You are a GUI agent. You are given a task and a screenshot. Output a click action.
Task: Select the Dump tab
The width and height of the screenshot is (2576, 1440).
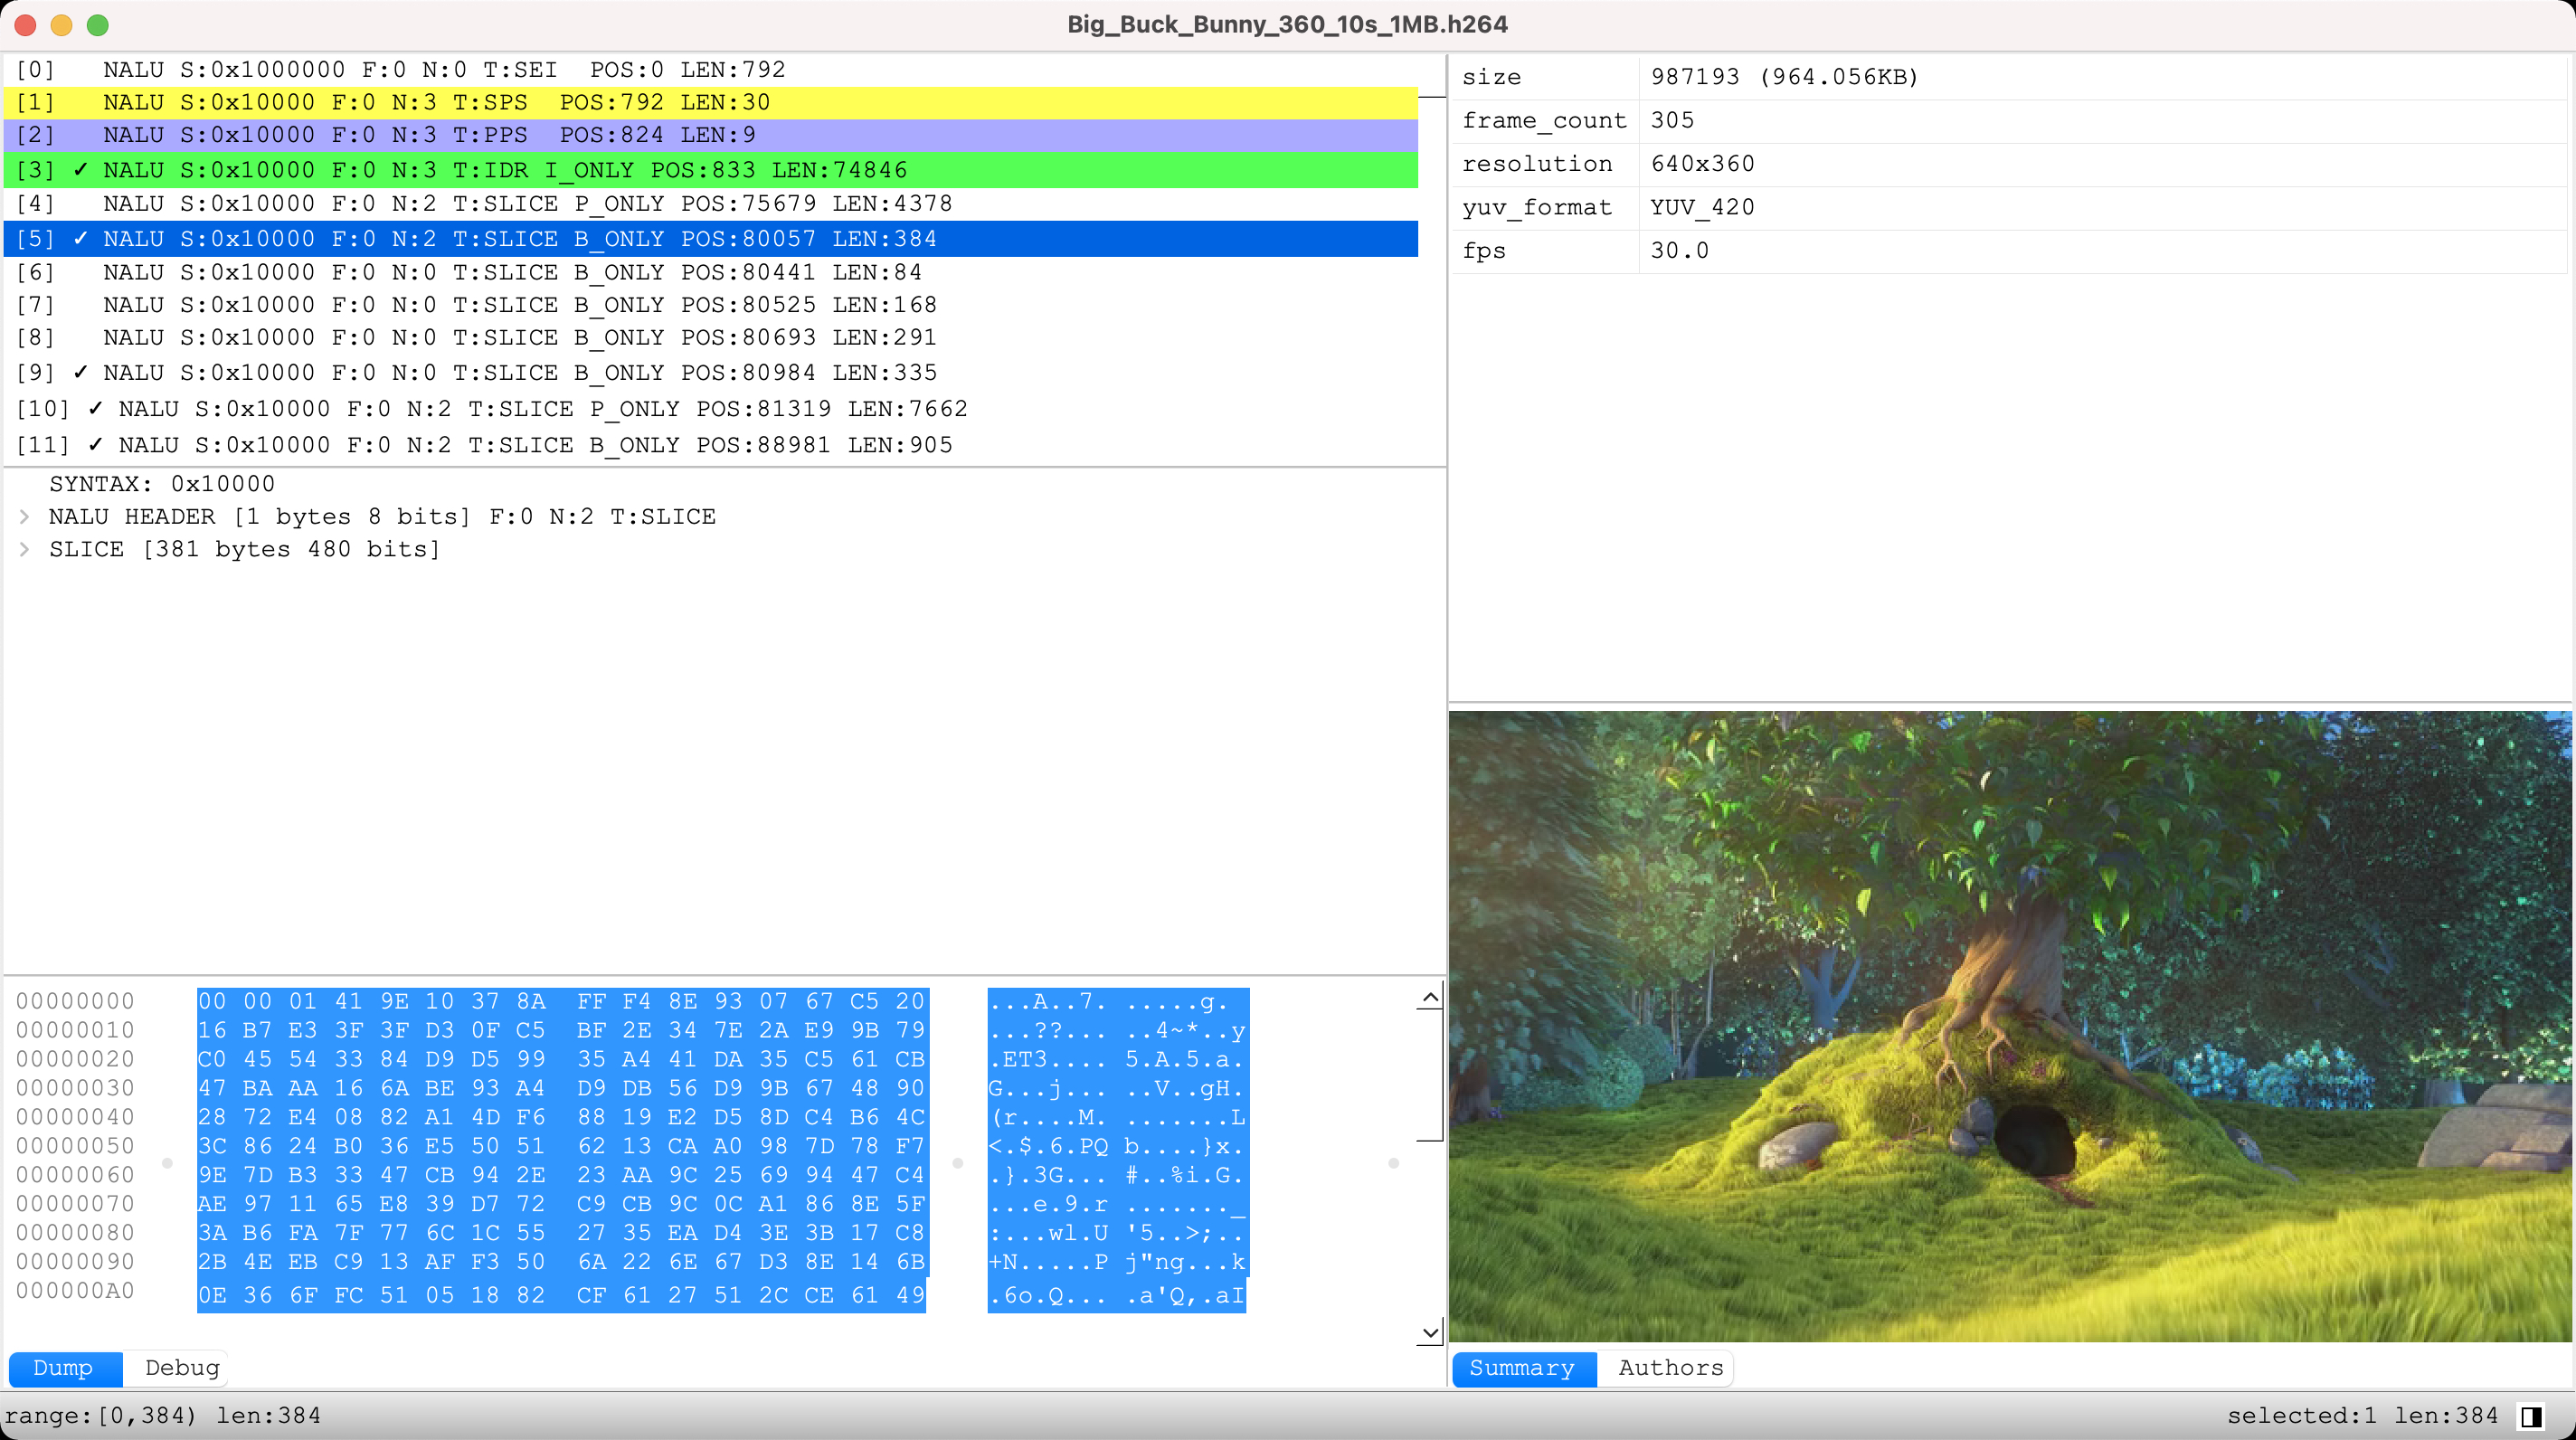point(63,1368)
